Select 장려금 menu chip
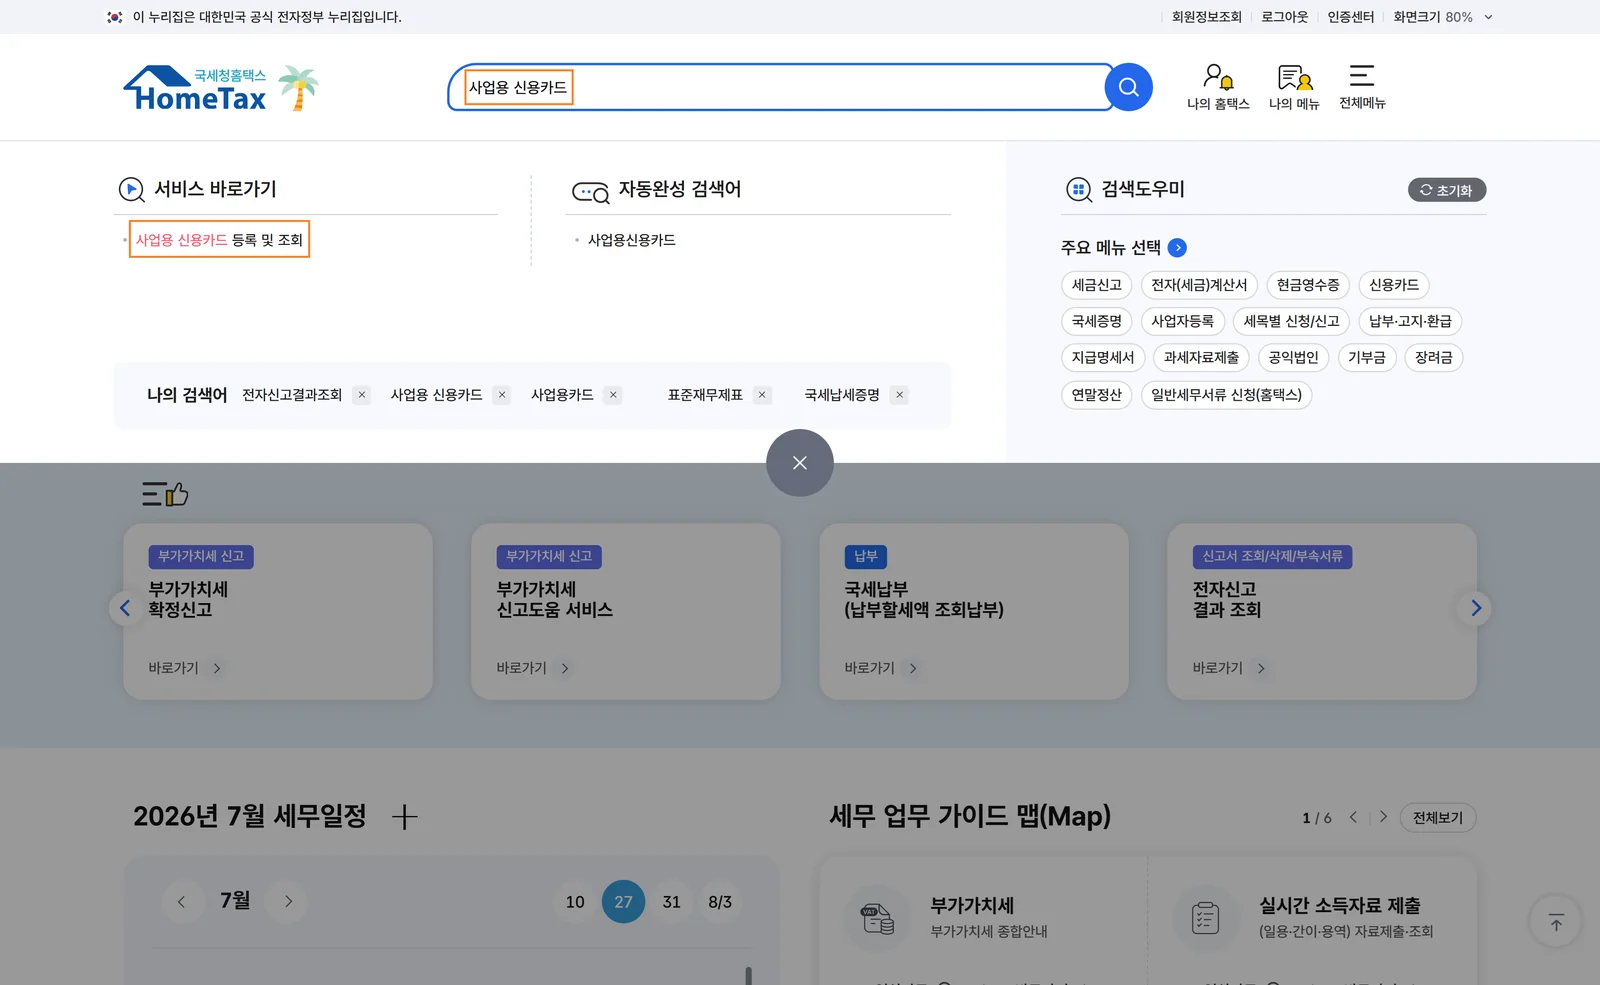Screen dimensions: 1600x985 pos(1433,357)
